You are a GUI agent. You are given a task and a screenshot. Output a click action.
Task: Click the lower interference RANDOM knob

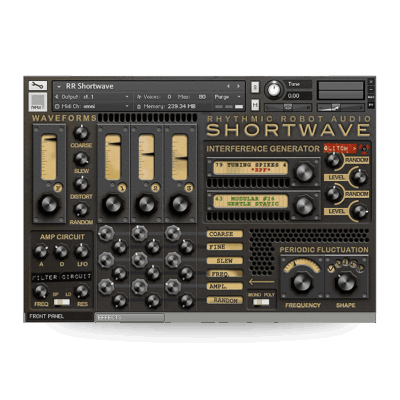333,194
